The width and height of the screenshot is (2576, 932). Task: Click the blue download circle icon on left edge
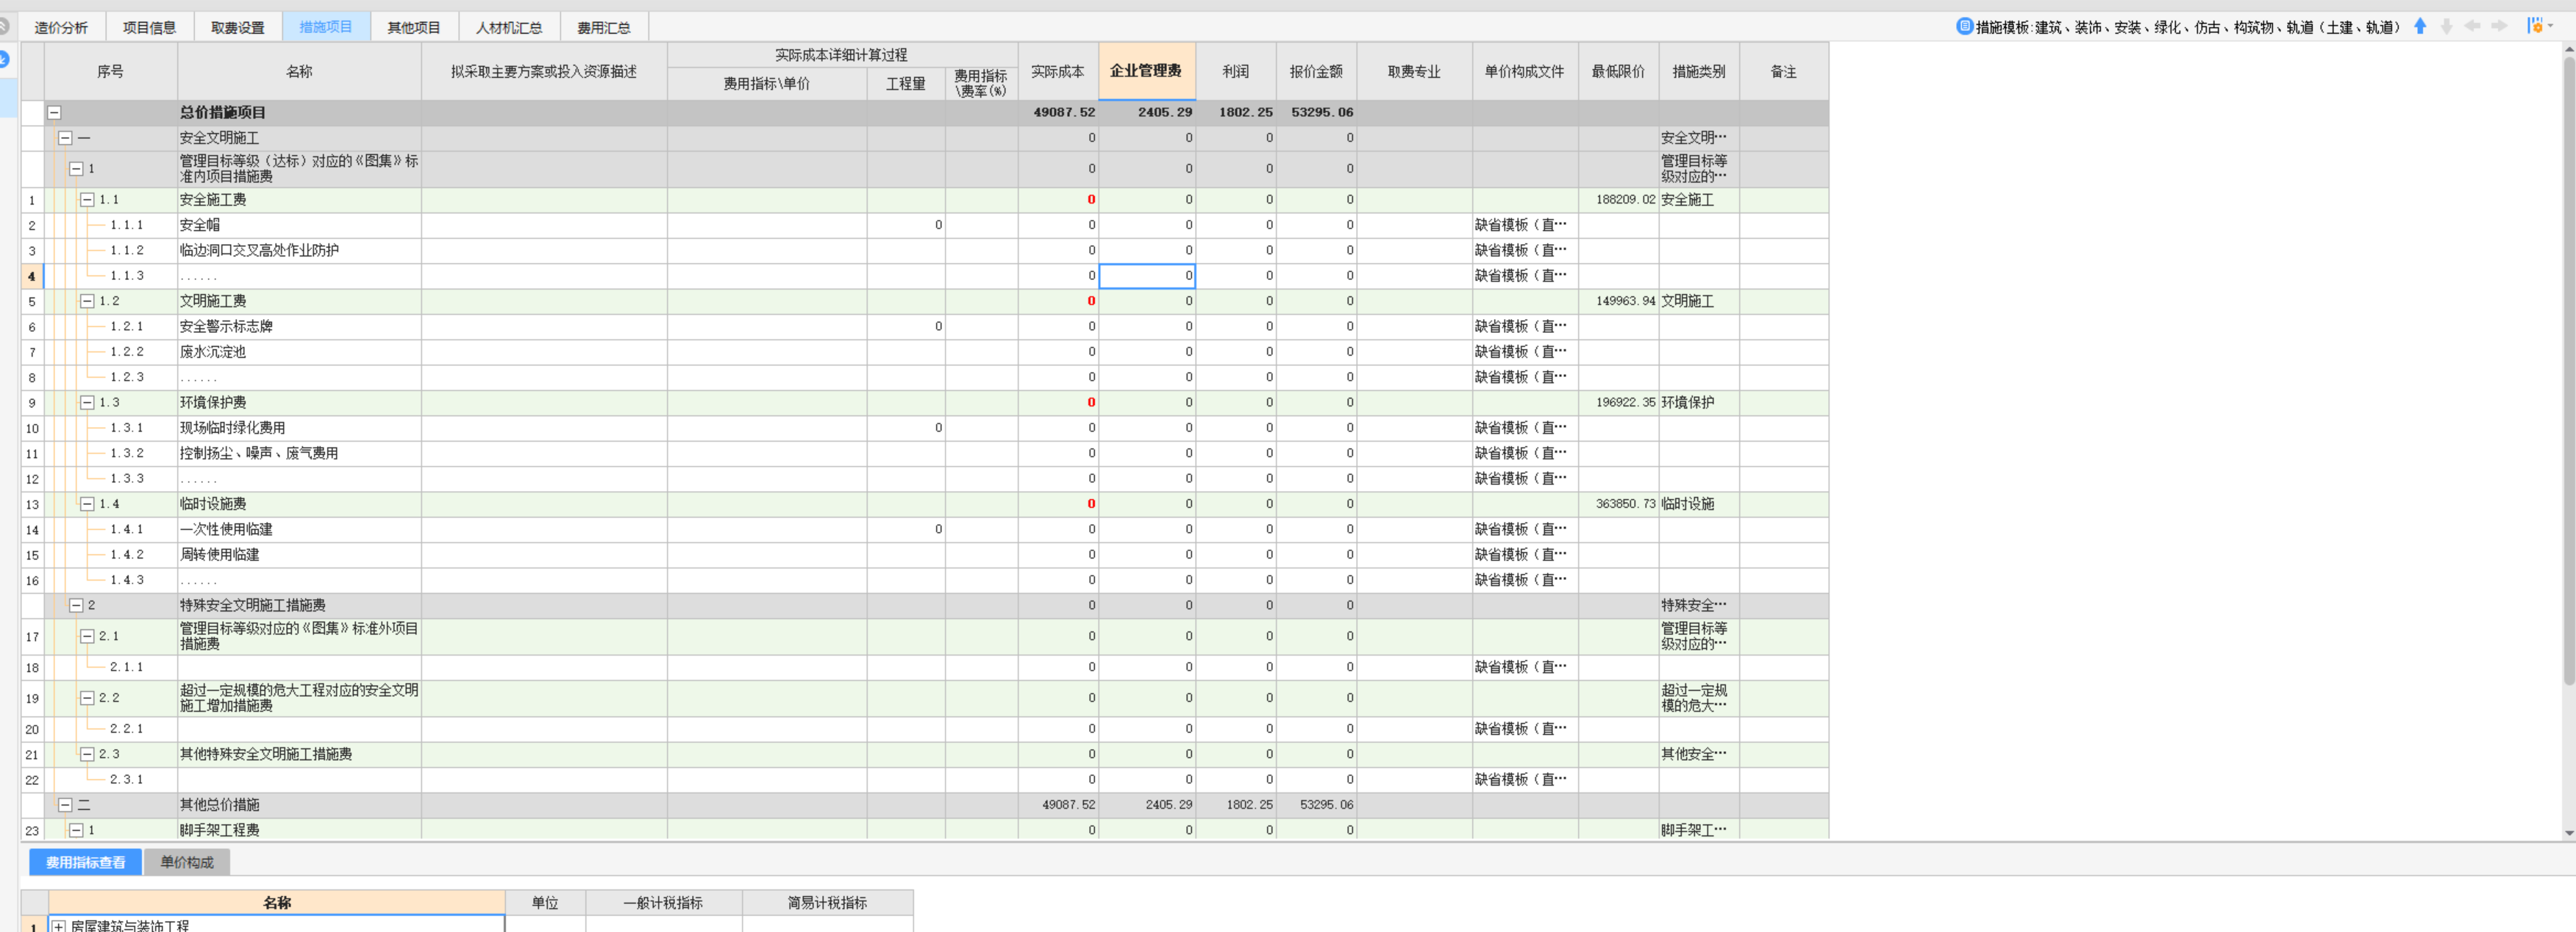[x=4, y=59]
